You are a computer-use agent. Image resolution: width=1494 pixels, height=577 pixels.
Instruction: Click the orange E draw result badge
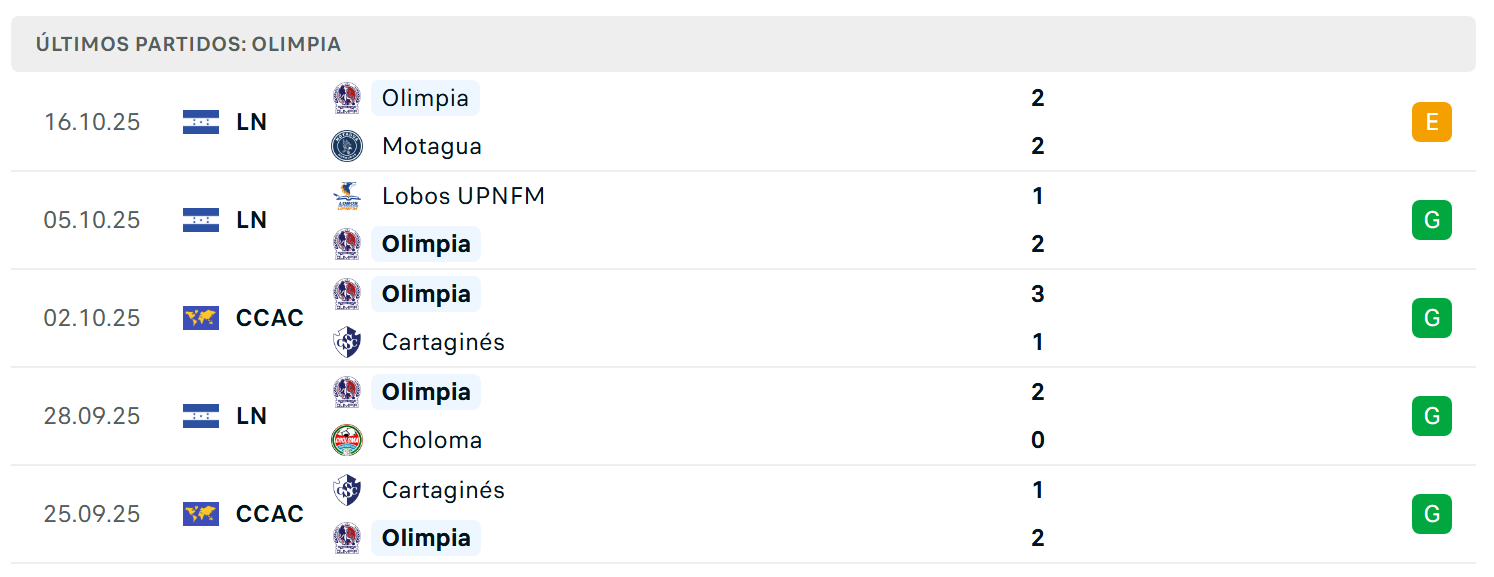pyautogui.click(x=1432, y=122)
